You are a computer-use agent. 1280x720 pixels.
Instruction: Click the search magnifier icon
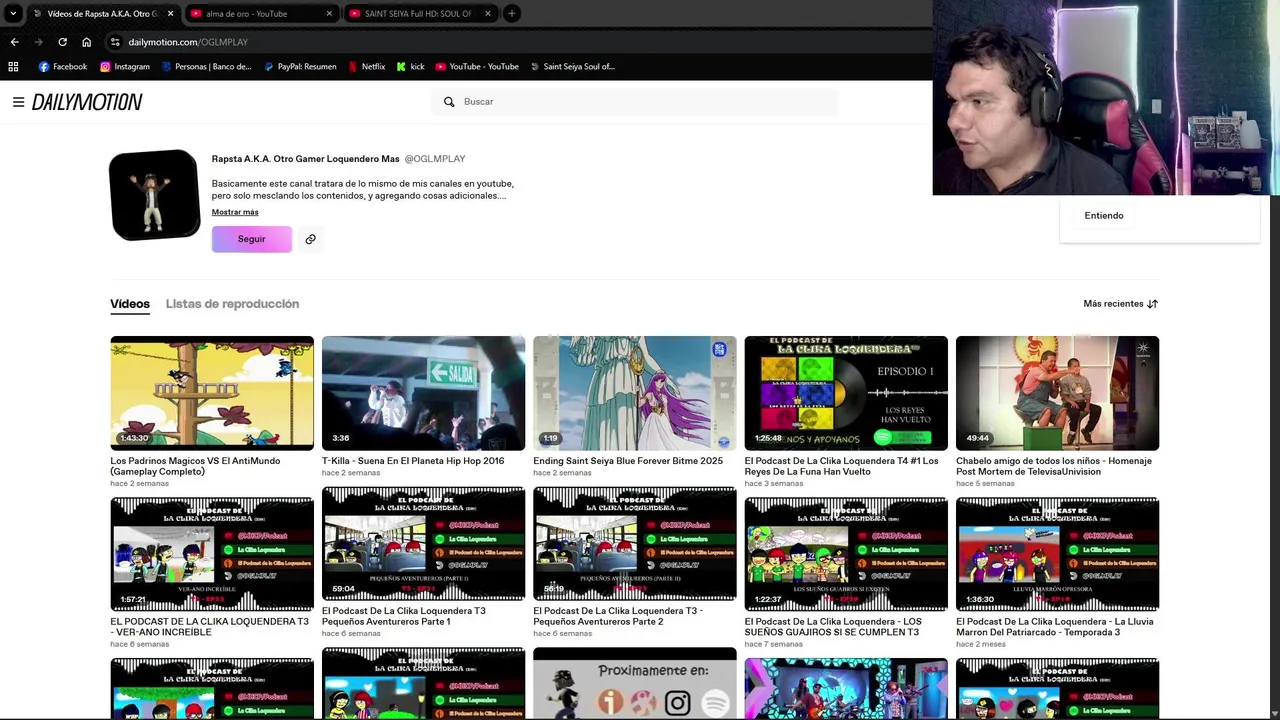(449, 102)
